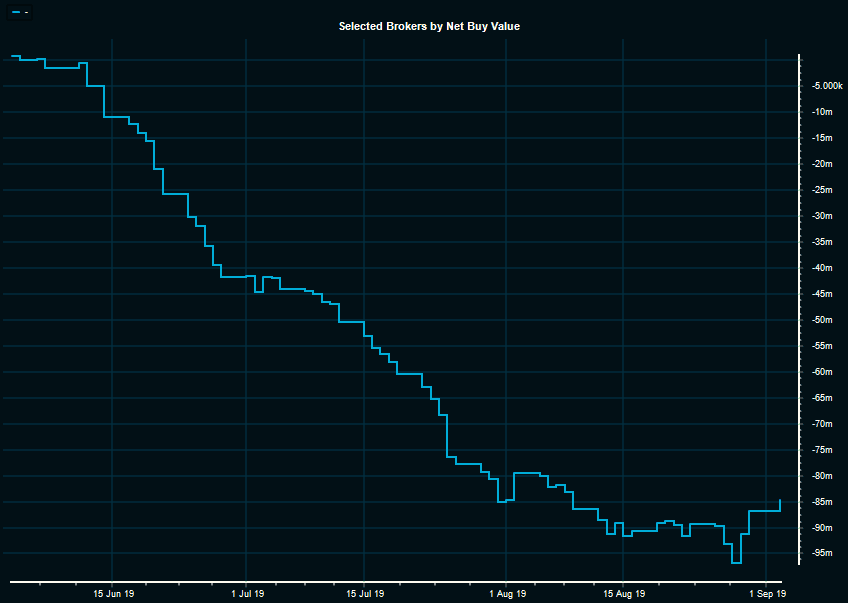This screenshot has height=603, width=848.
Task: Click the rightmost end of the blue line
Action: pyautogui.click(x=780, y=501)
